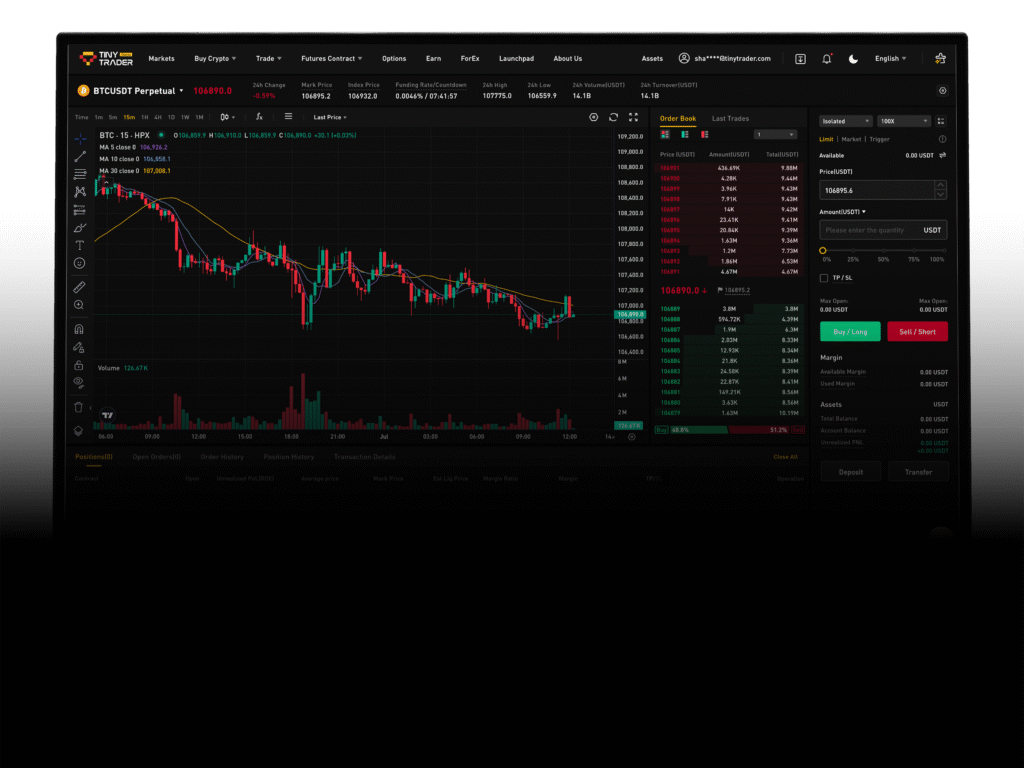Tick the TP / SL checkbox
Image resolution: width=1024 pixels, height=768 pixels.
point(824,278)
